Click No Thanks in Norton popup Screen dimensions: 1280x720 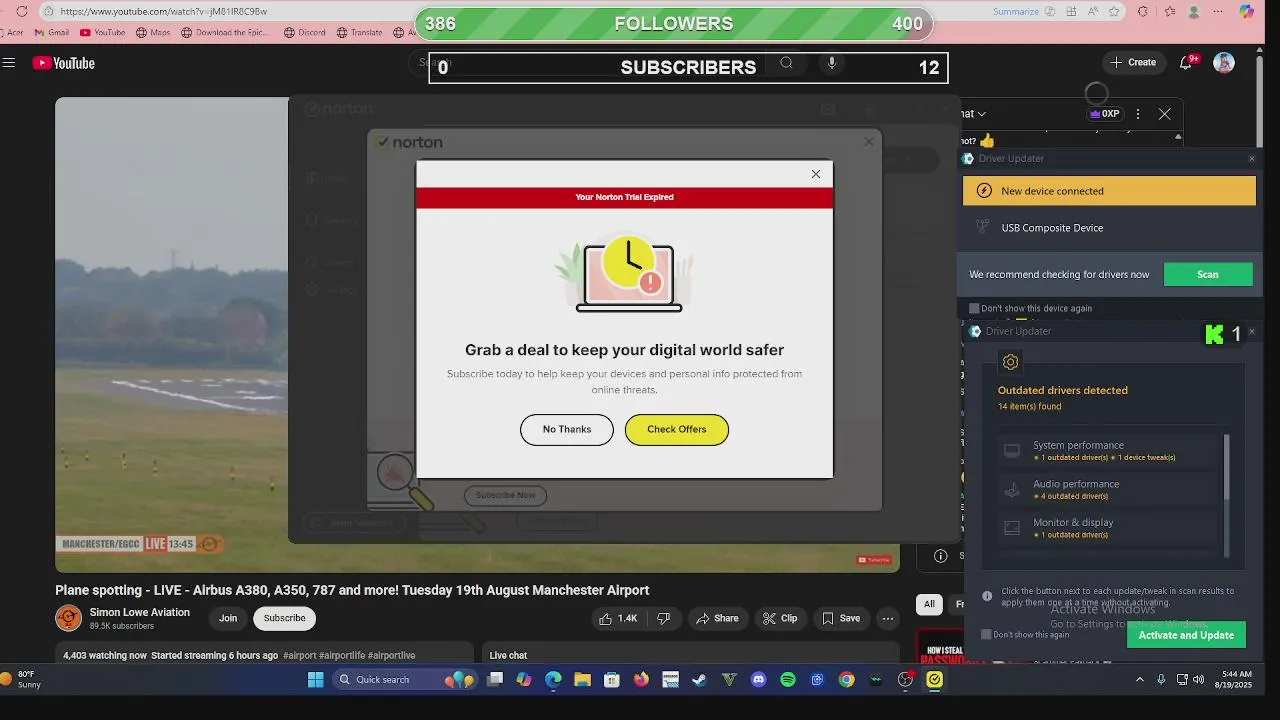tap(567, 429)
